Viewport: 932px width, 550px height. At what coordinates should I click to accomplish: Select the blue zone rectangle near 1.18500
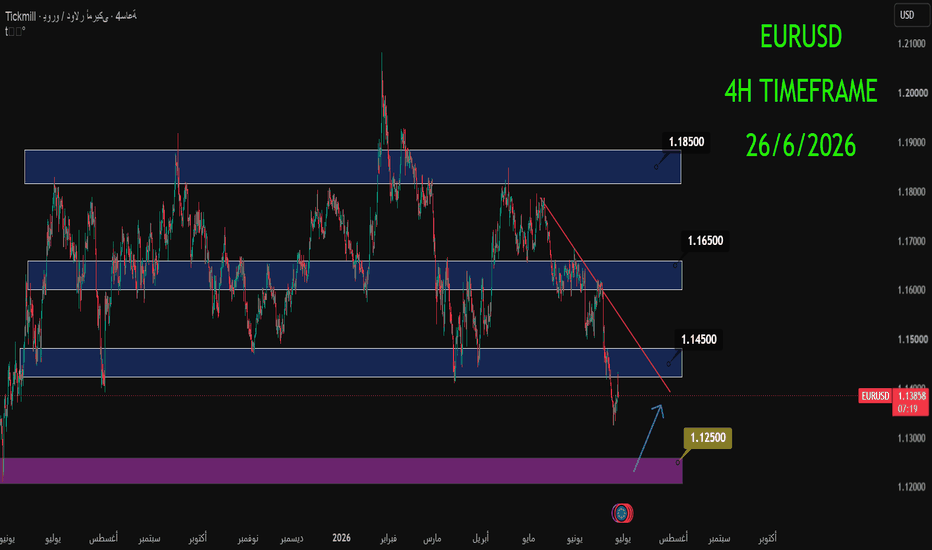pos(352,166)
